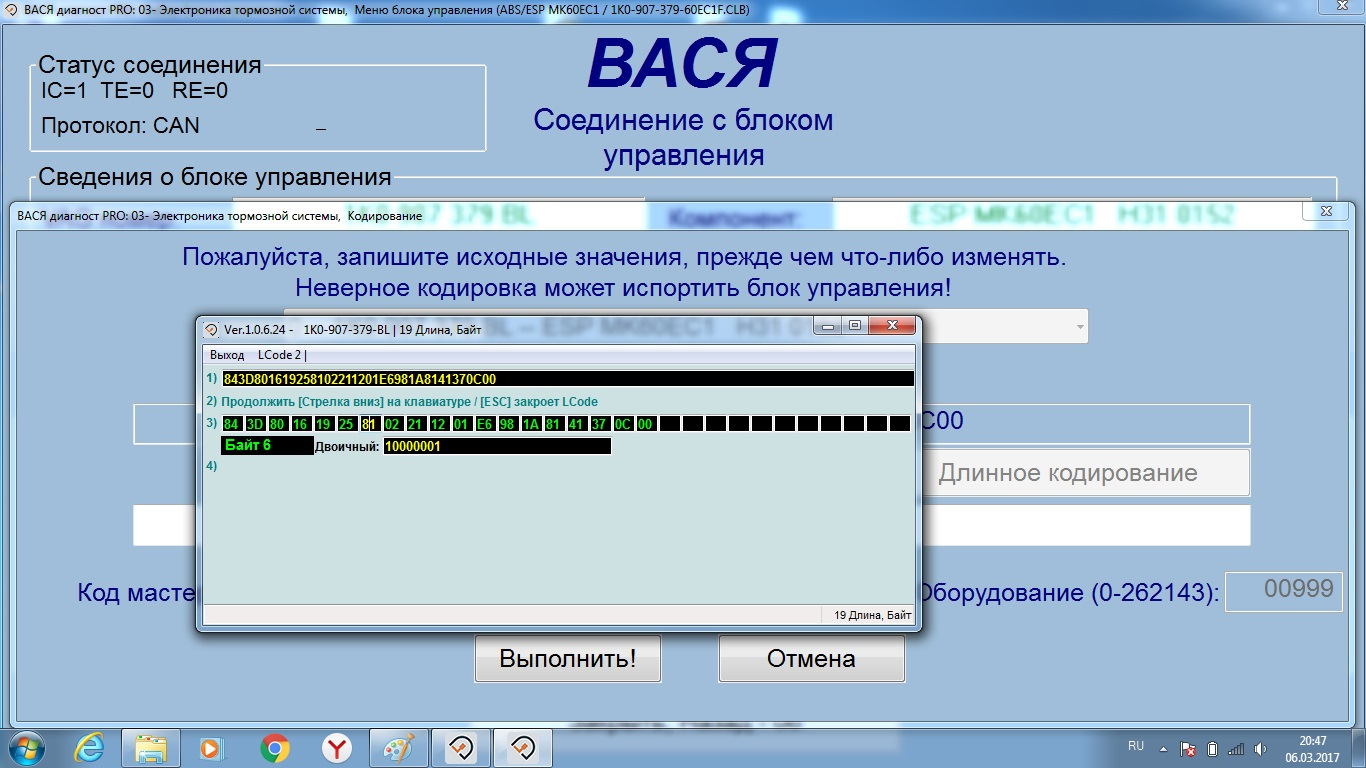Select byte cell 00
Image resolution: width=1366 pixels, height=768 pixels.
coord(646,424)
